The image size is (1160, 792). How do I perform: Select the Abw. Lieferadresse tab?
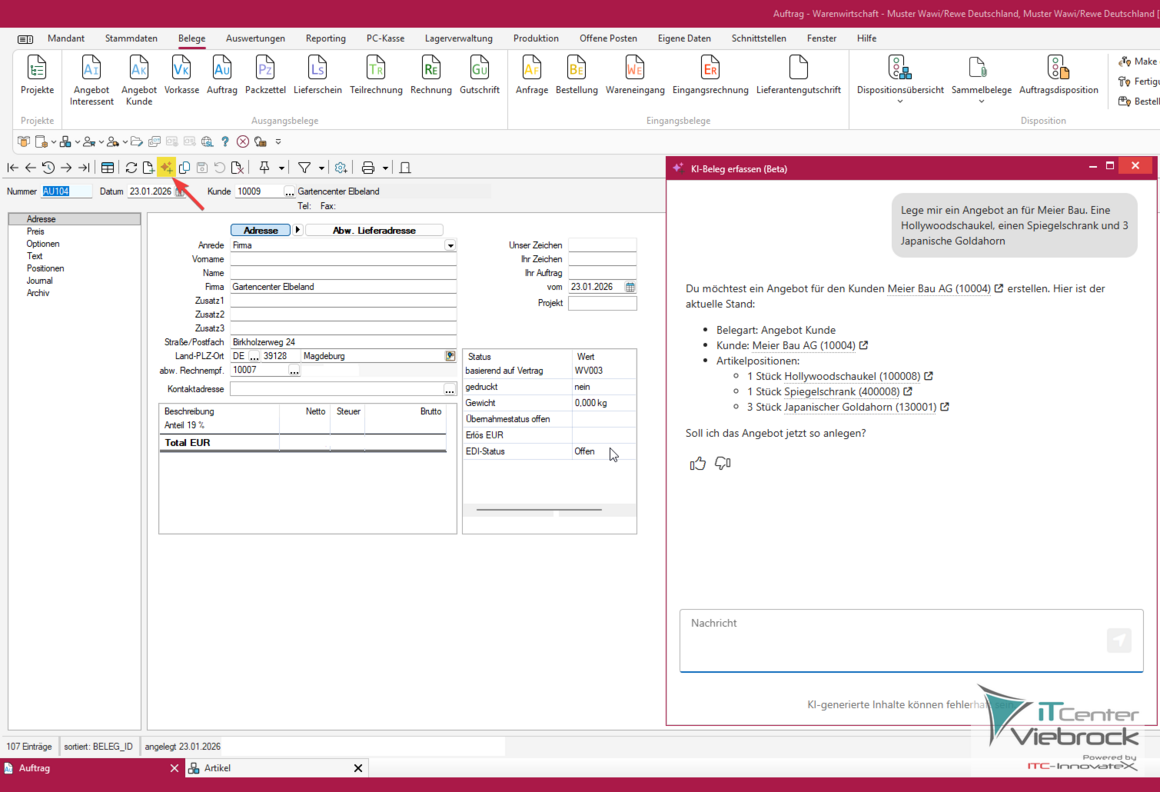(374, 230)
